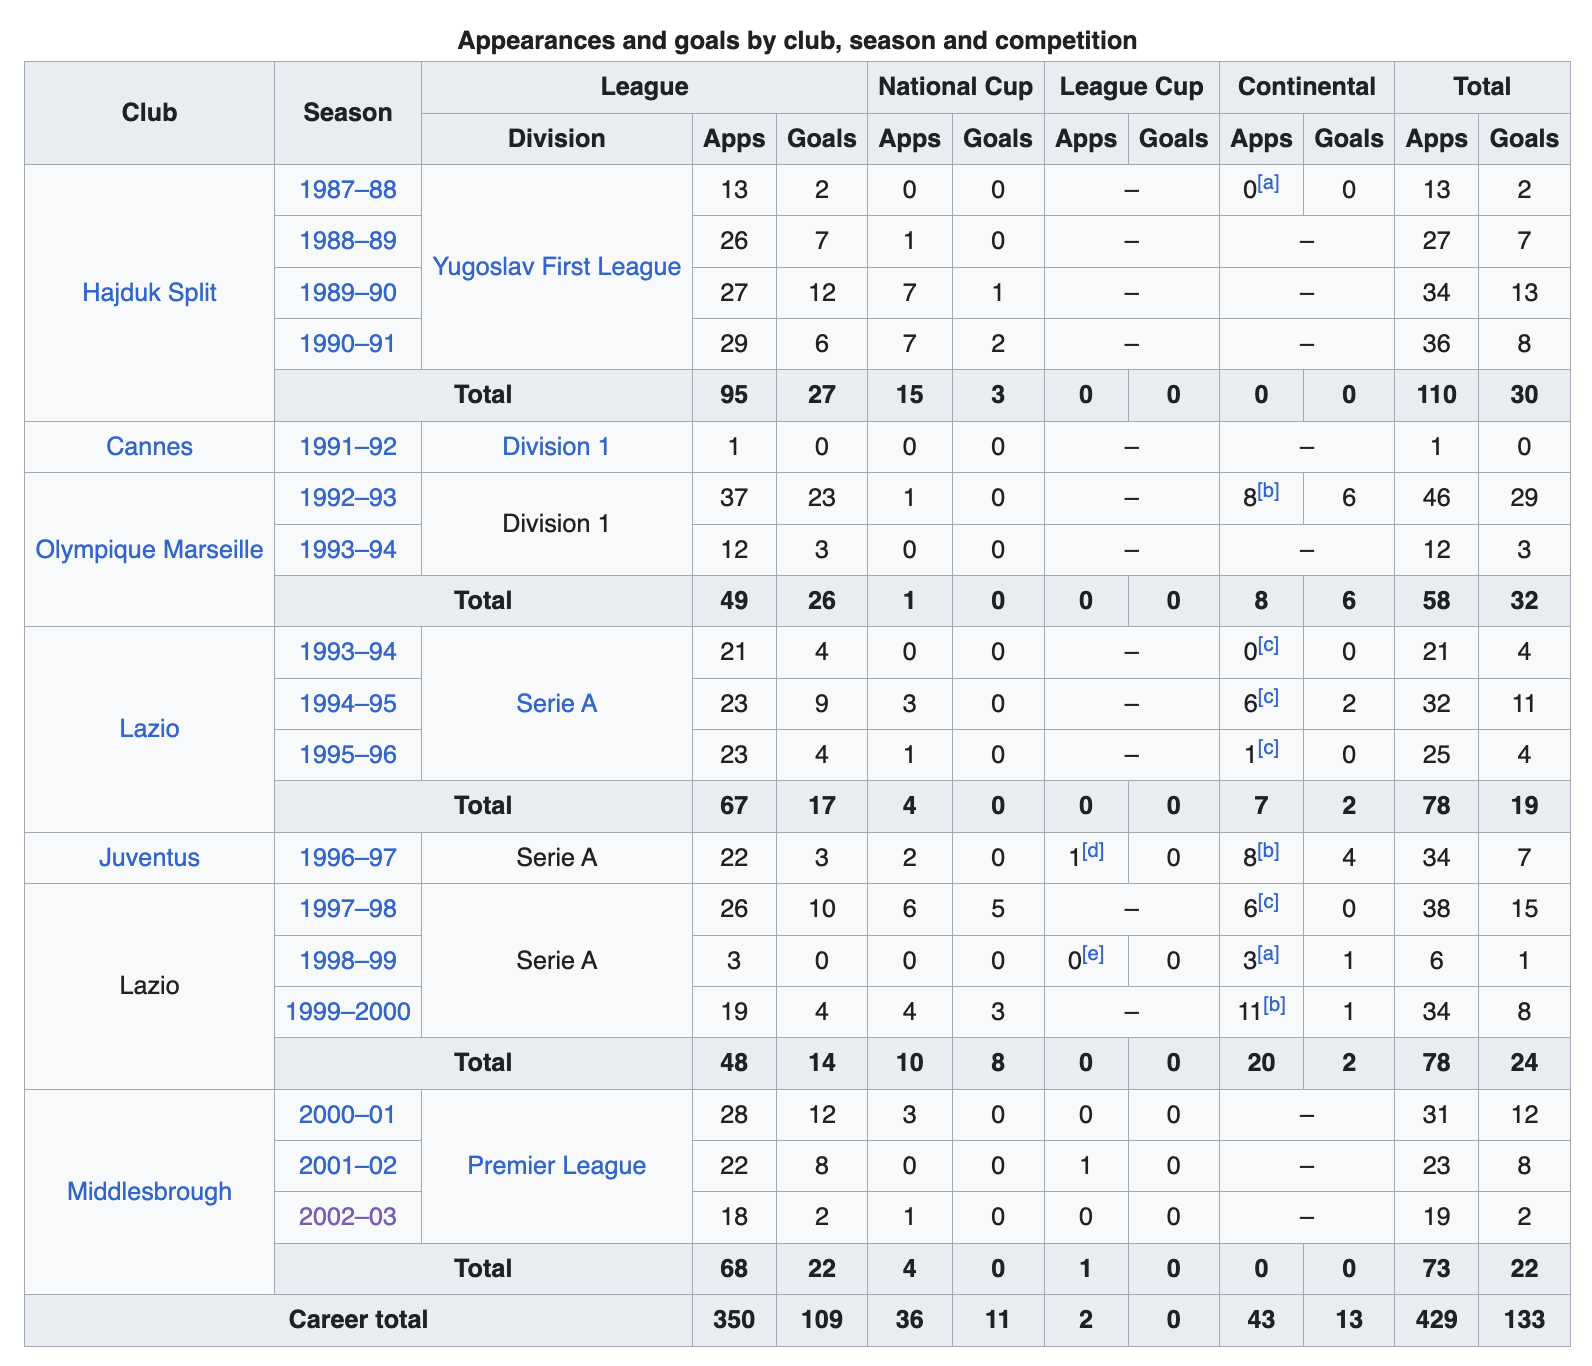Open the 2000–01 season link

coord(348,1115)
